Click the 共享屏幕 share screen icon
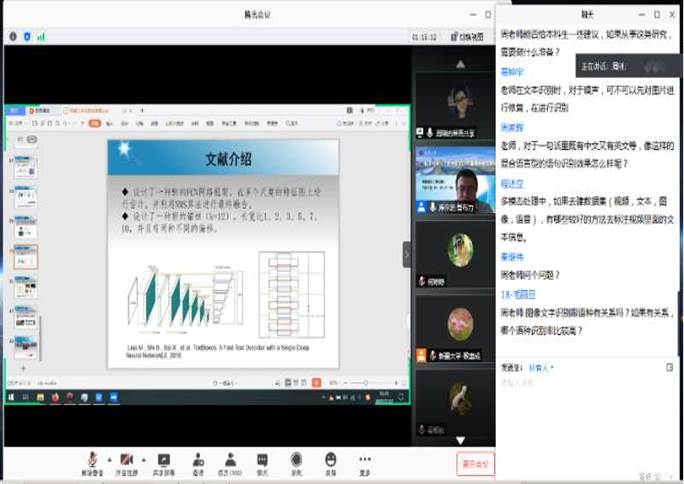This screenshot has width=684, height=484. coord(163,460)
